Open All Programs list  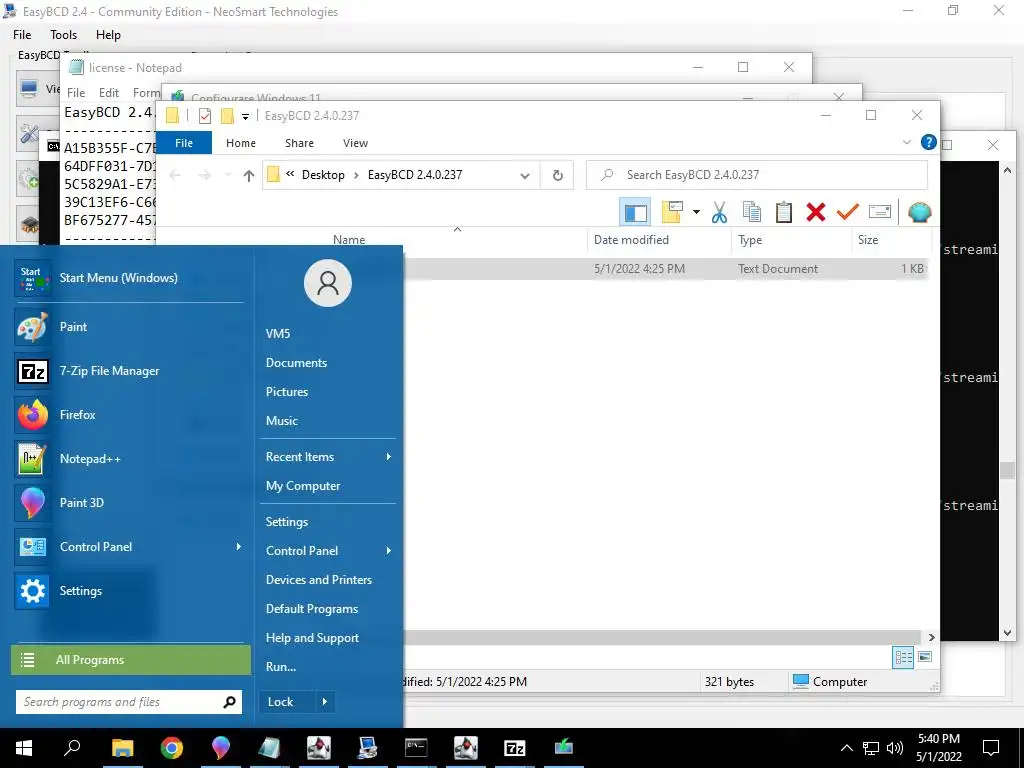tap(131, 660)
